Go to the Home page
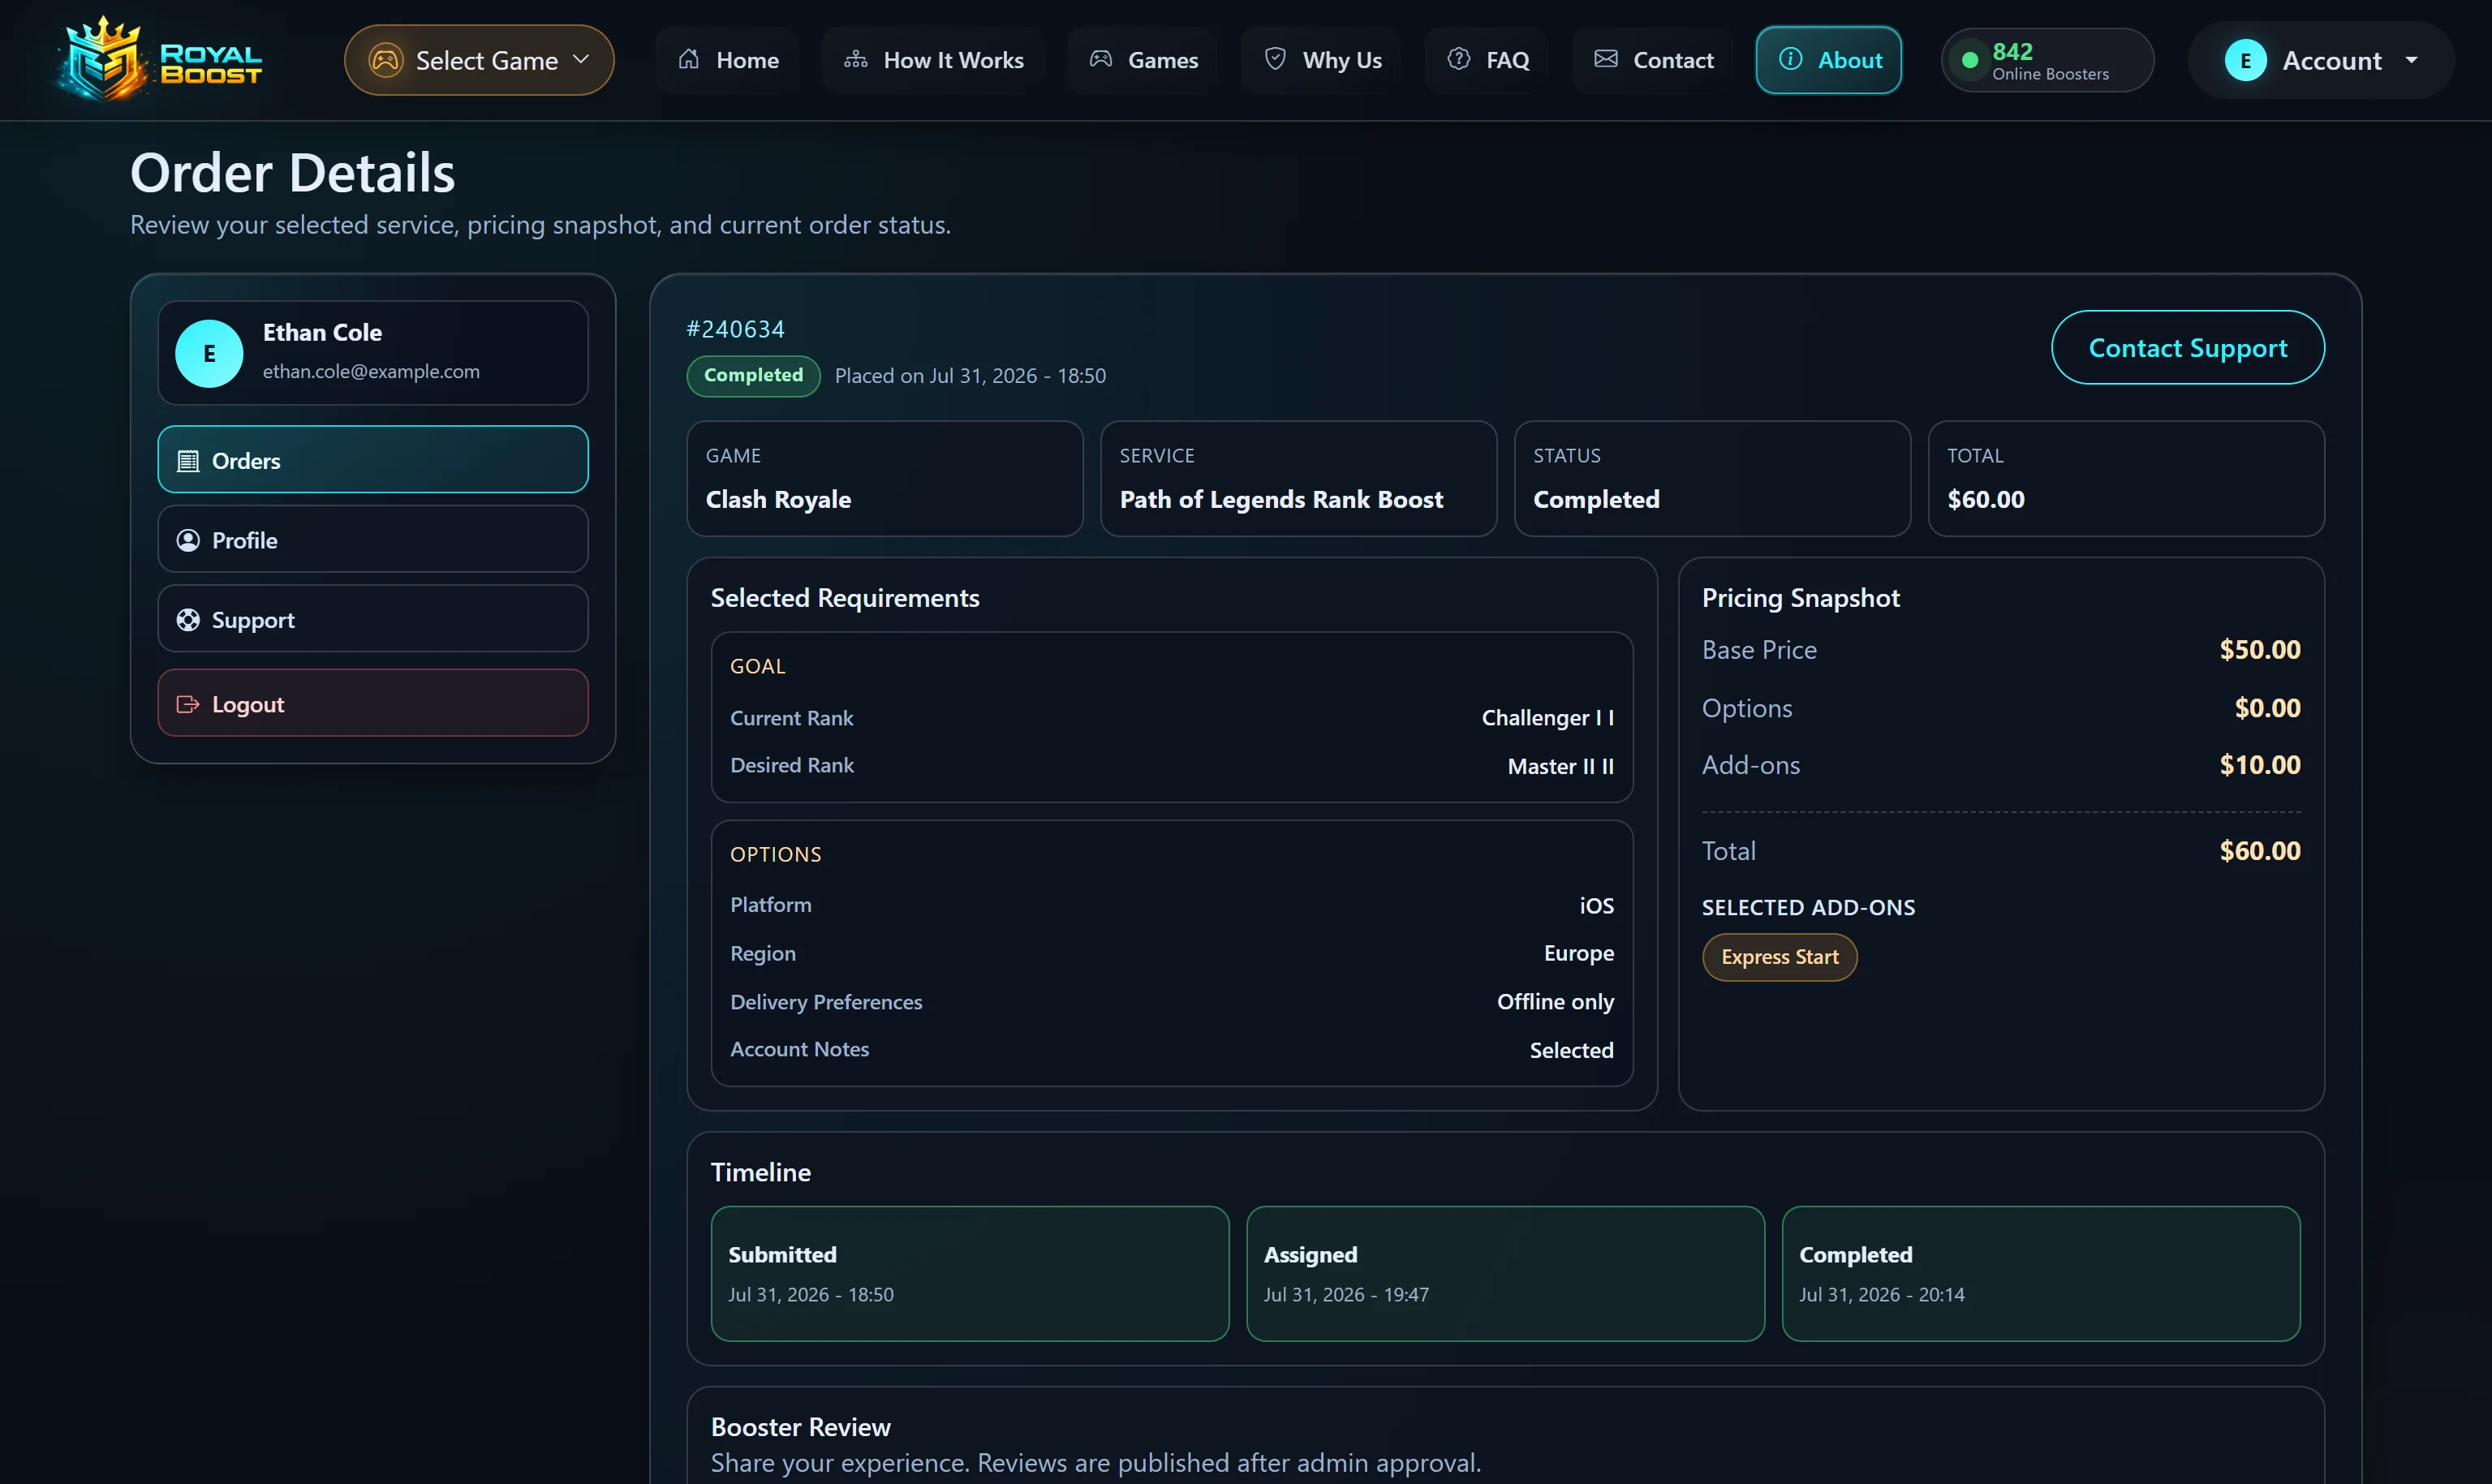This screenshot has height=1484, width=2492. click(728, 60)
